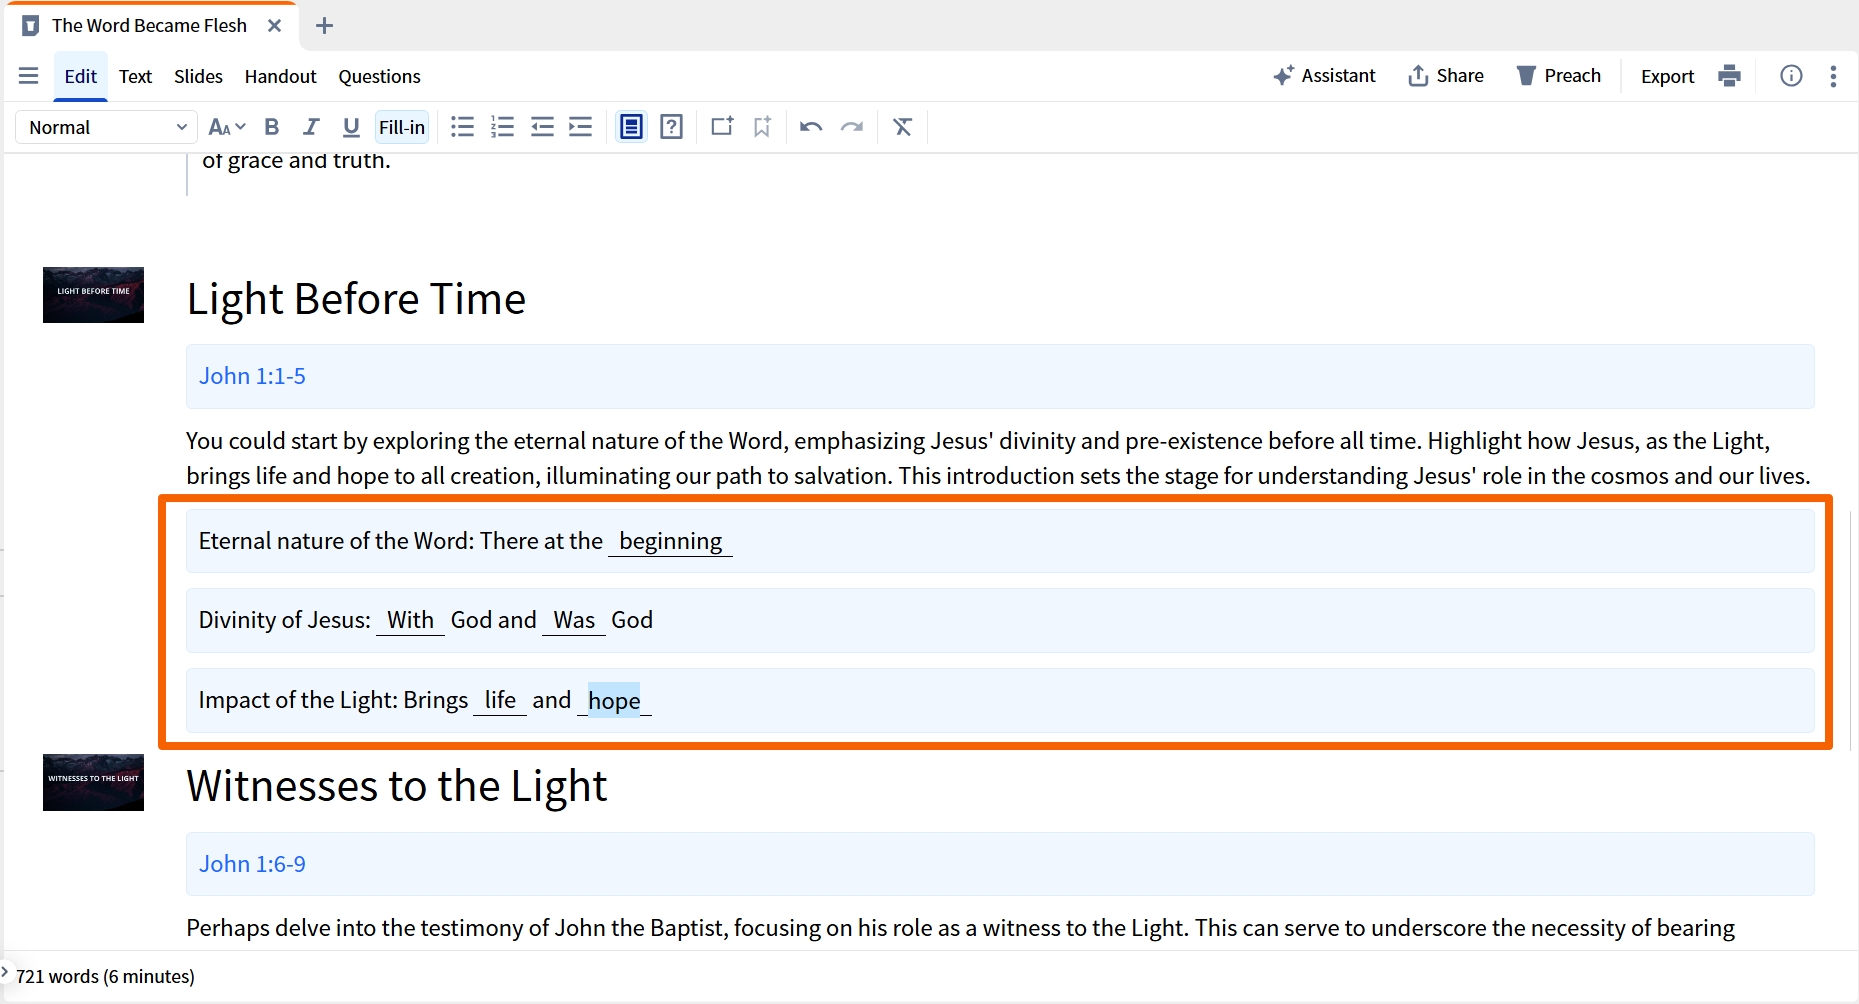1859x1004 pixels.
Task: Switch to the Slides tab
Action: click(x=198, y=76)
